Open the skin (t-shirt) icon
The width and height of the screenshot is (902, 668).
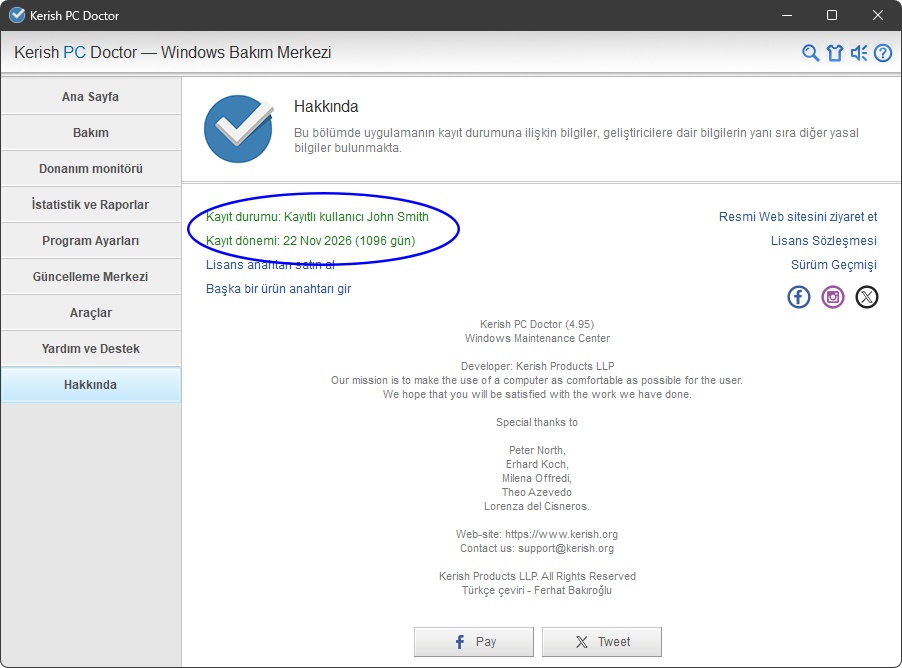click(835, 53)
